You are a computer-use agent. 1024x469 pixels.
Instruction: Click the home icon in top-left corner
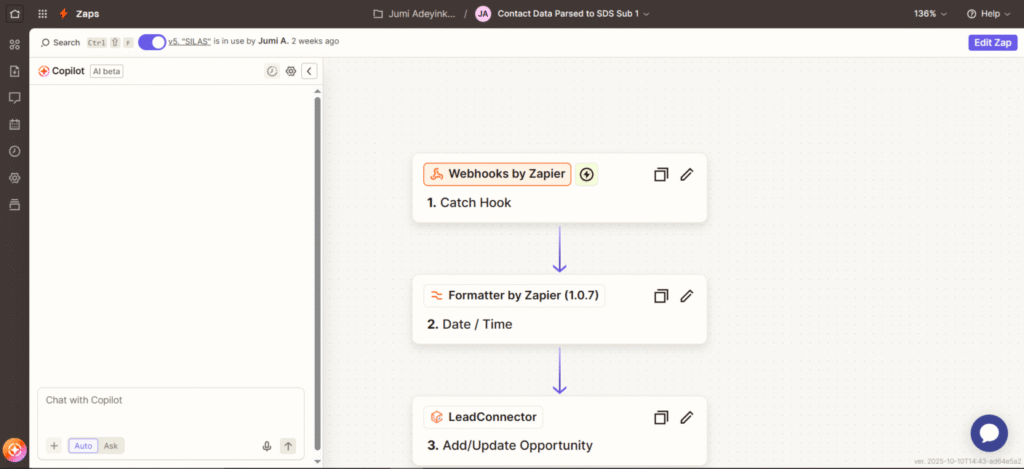[x=14, y=13]
